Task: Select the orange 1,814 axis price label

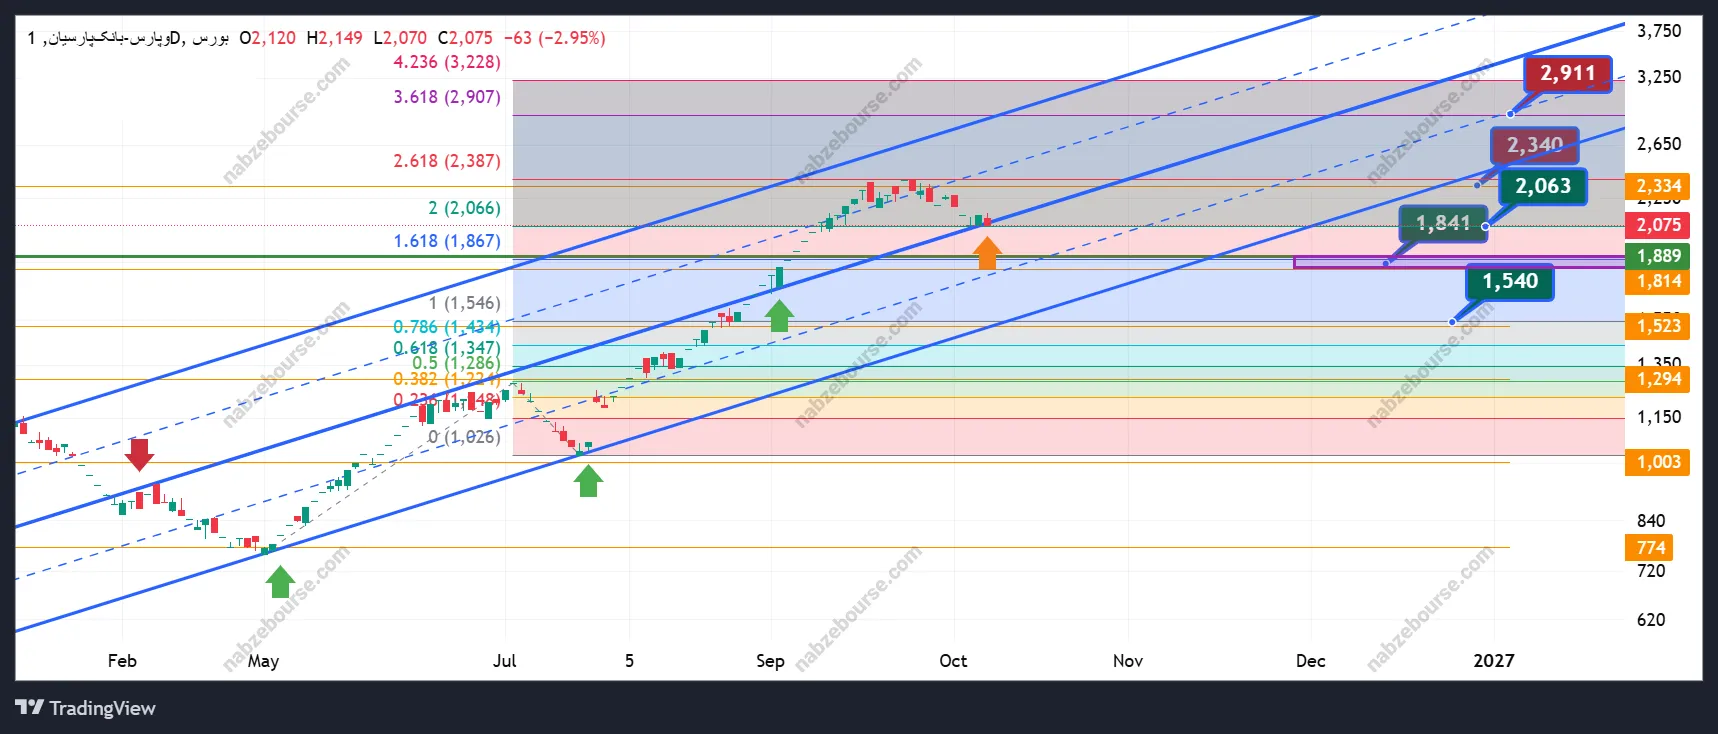Action: [x=1659, y=281]
